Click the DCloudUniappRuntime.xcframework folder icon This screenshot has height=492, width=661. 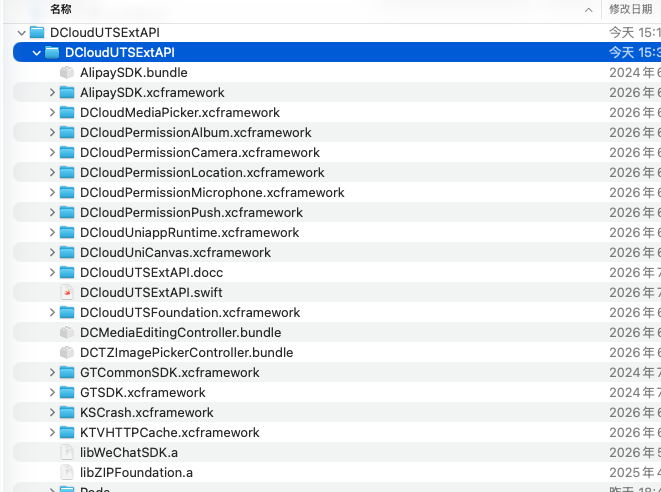pos(67,233)
